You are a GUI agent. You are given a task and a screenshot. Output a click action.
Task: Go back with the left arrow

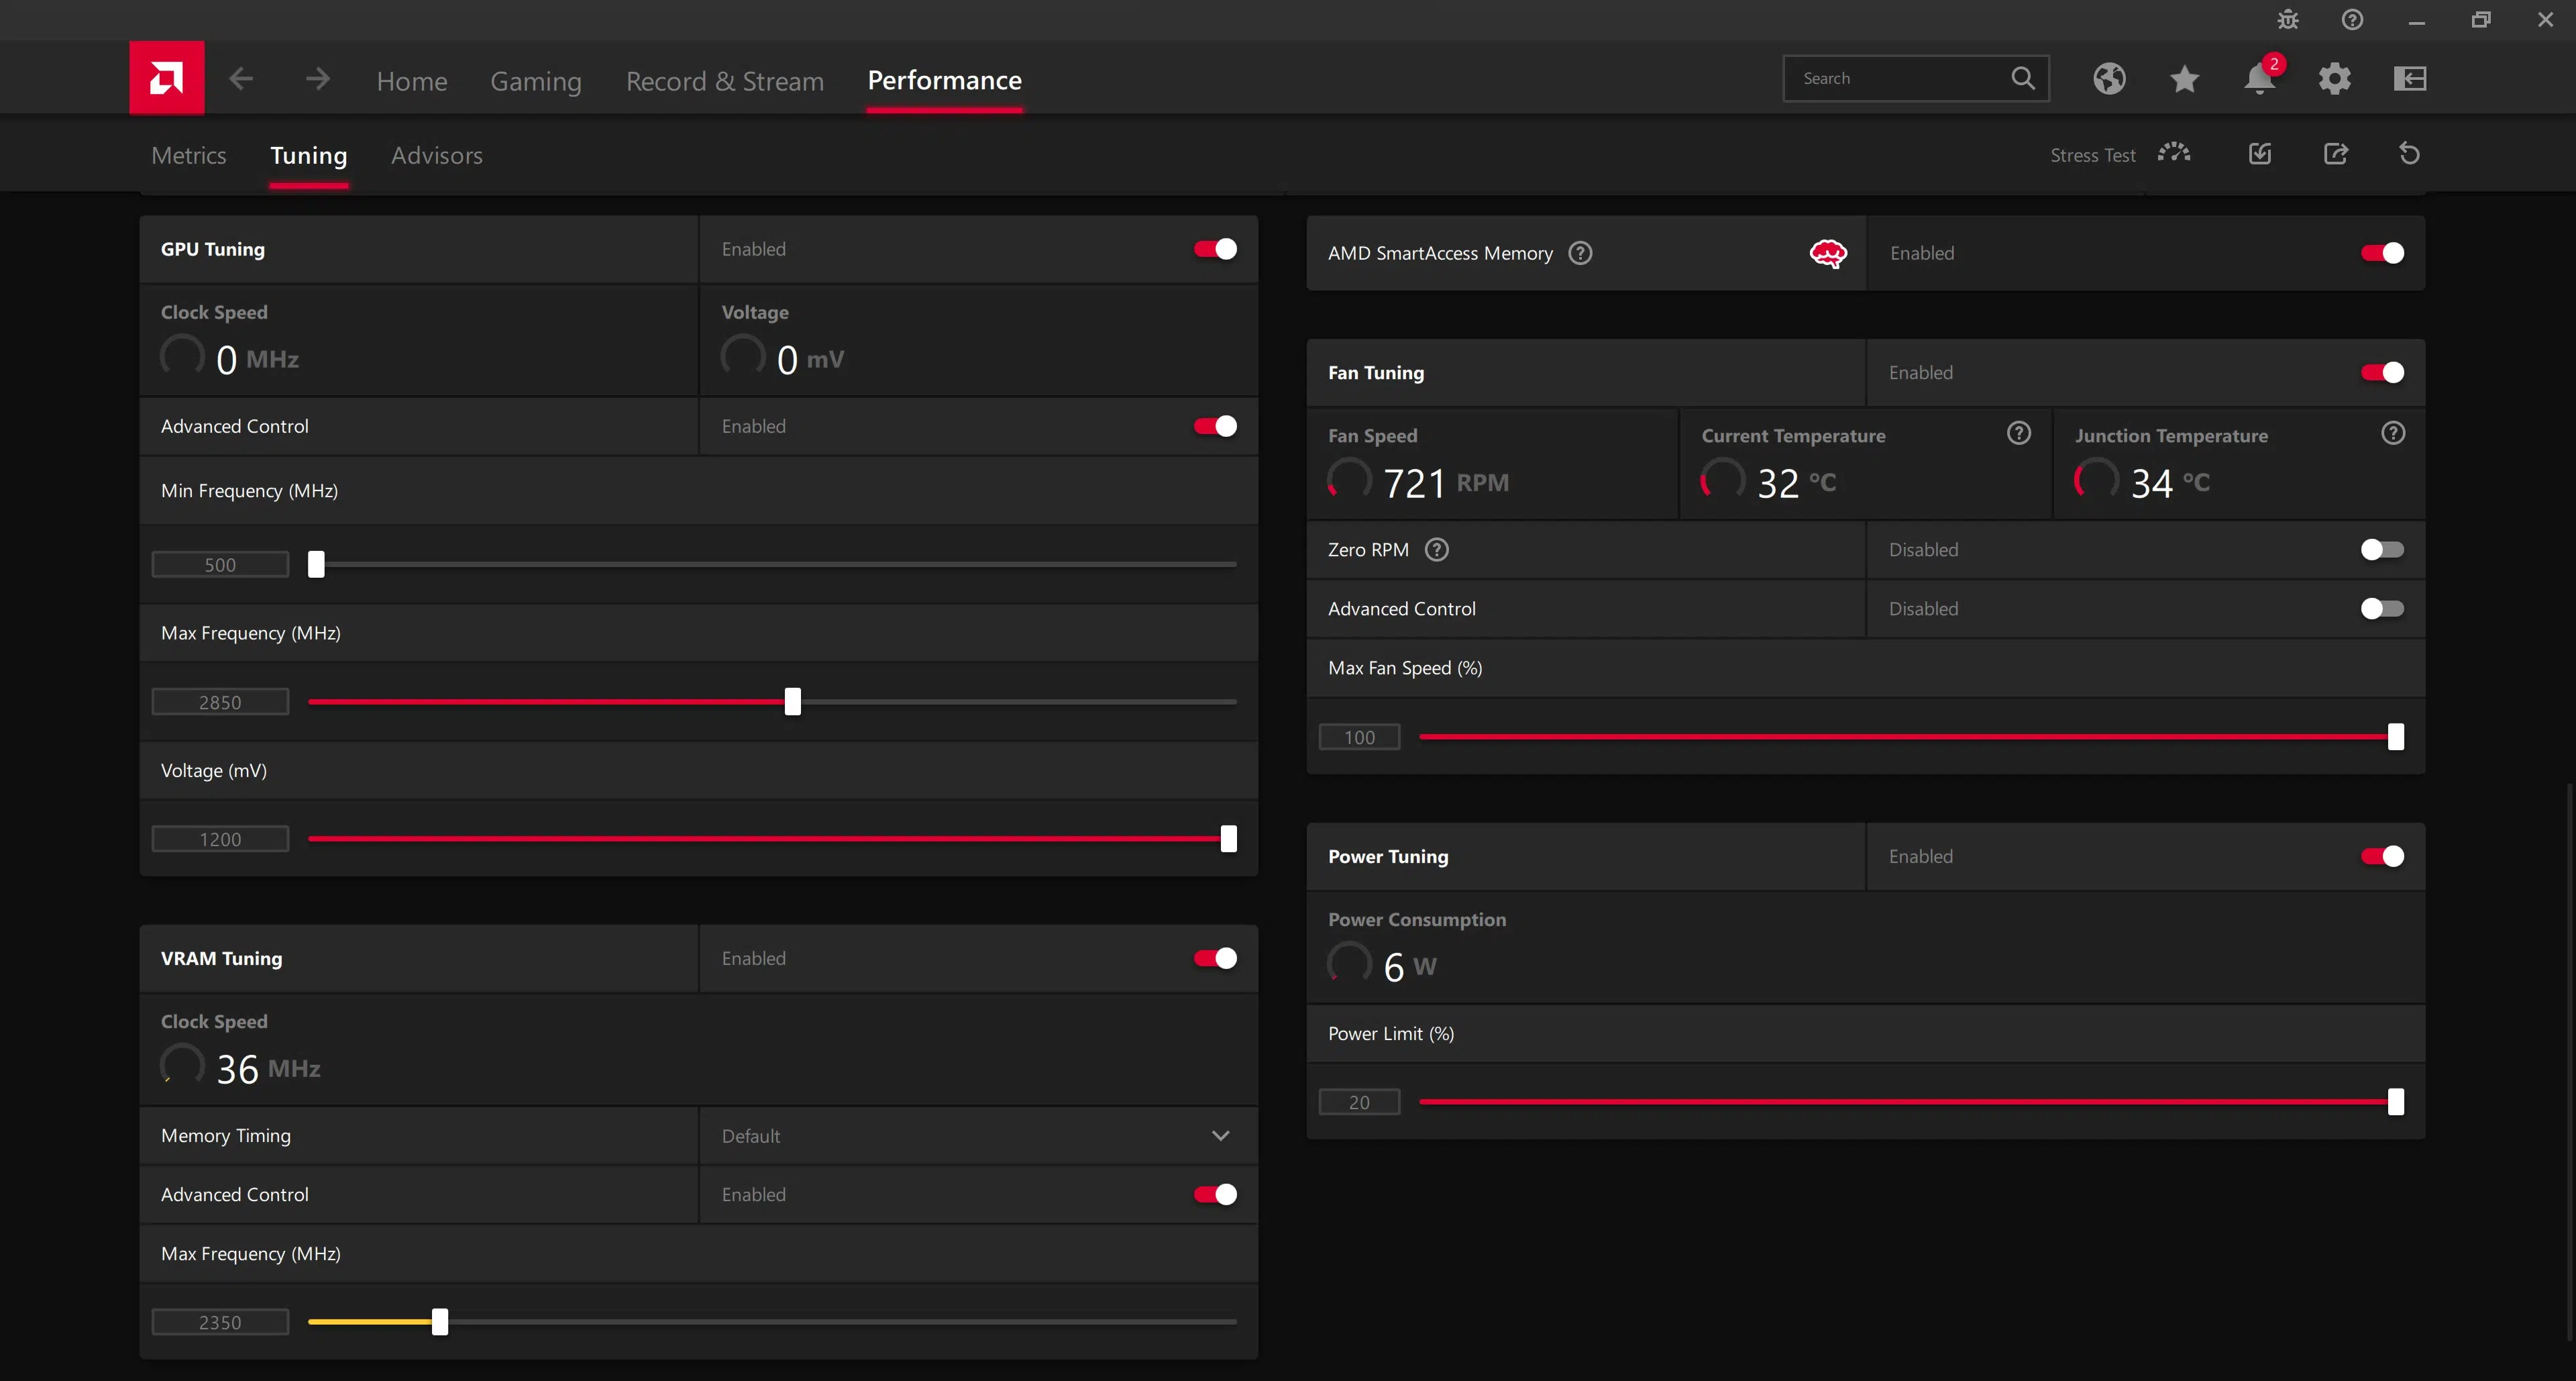click(241, 78)
